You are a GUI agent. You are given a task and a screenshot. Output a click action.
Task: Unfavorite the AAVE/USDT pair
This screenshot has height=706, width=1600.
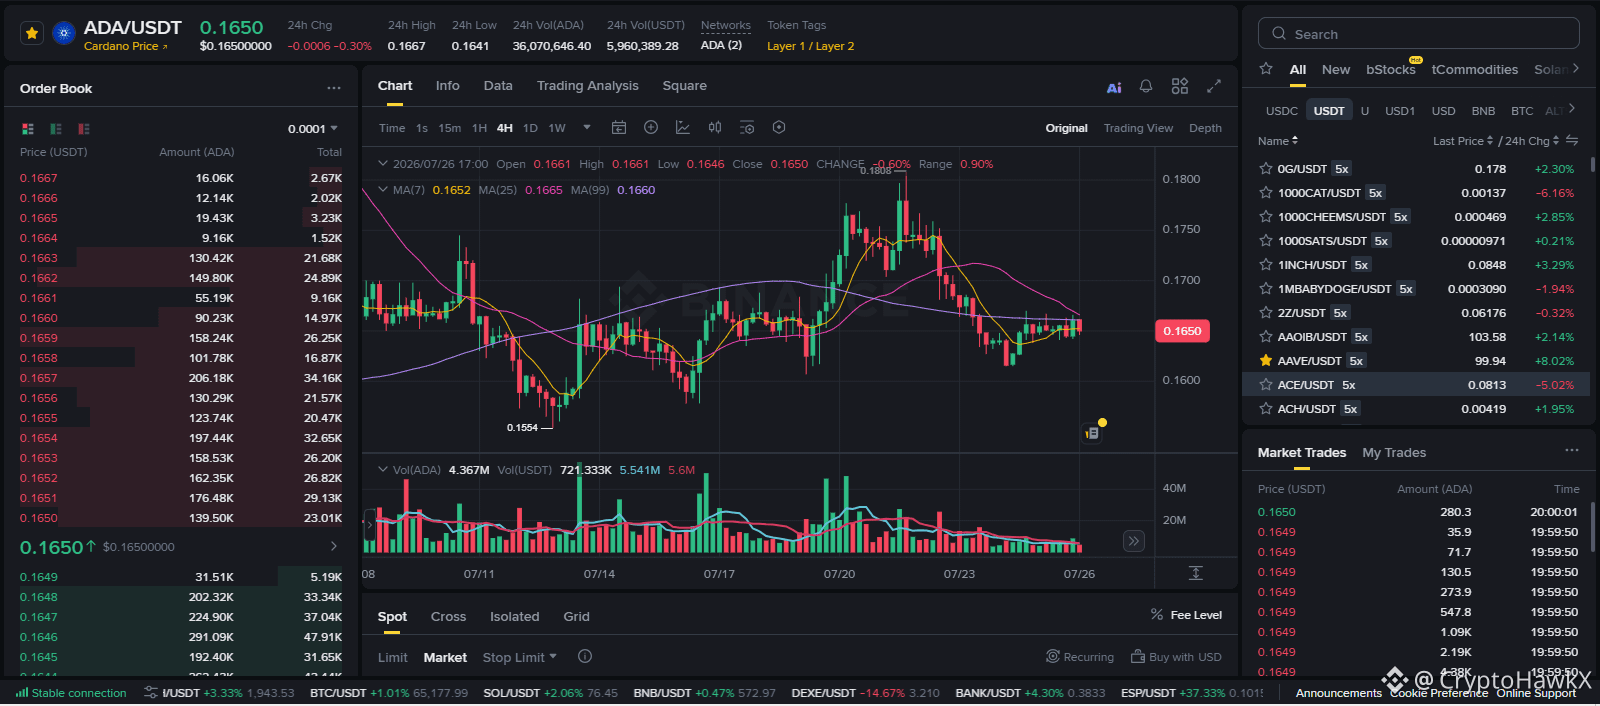pyautogui.click(x=1266, y=361)
